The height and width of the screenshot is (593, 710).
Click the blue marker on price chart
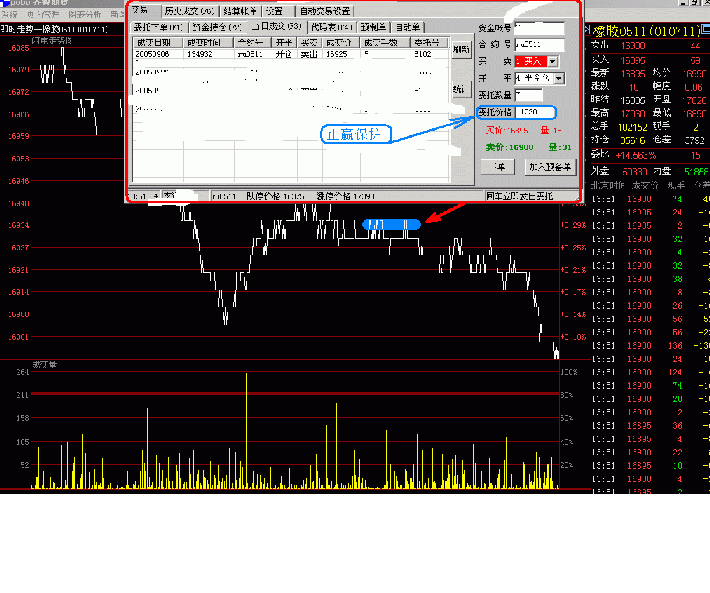click(390, 225)
